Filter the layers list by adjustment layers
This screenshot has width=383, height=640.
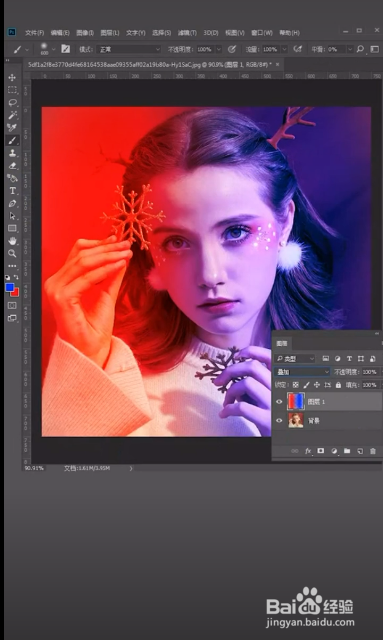tap(337, 359)
